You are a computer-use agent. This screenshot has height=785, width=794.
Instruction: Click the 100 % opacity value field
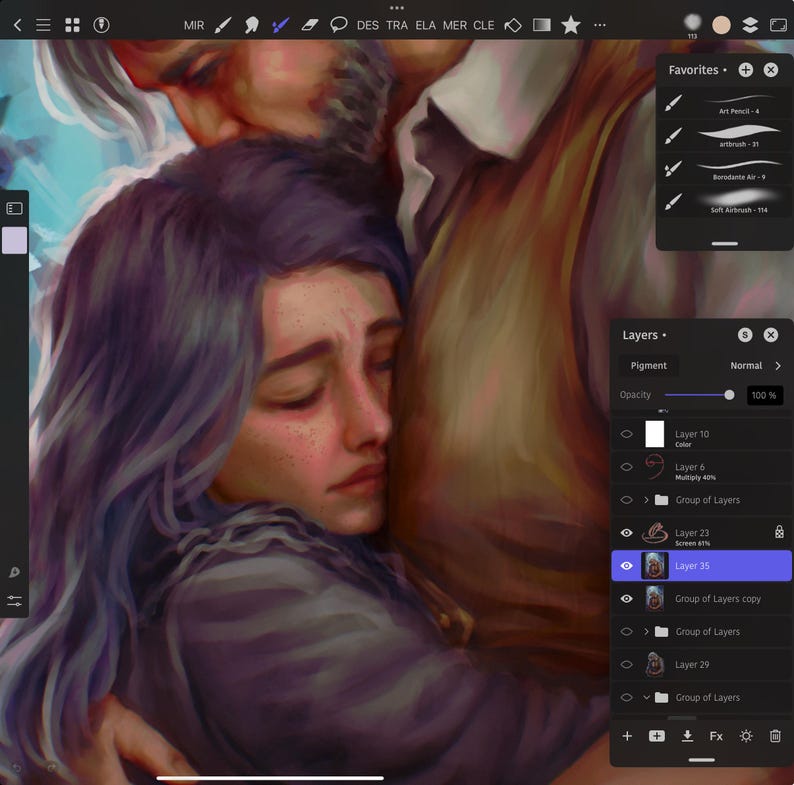click(764, 395)
